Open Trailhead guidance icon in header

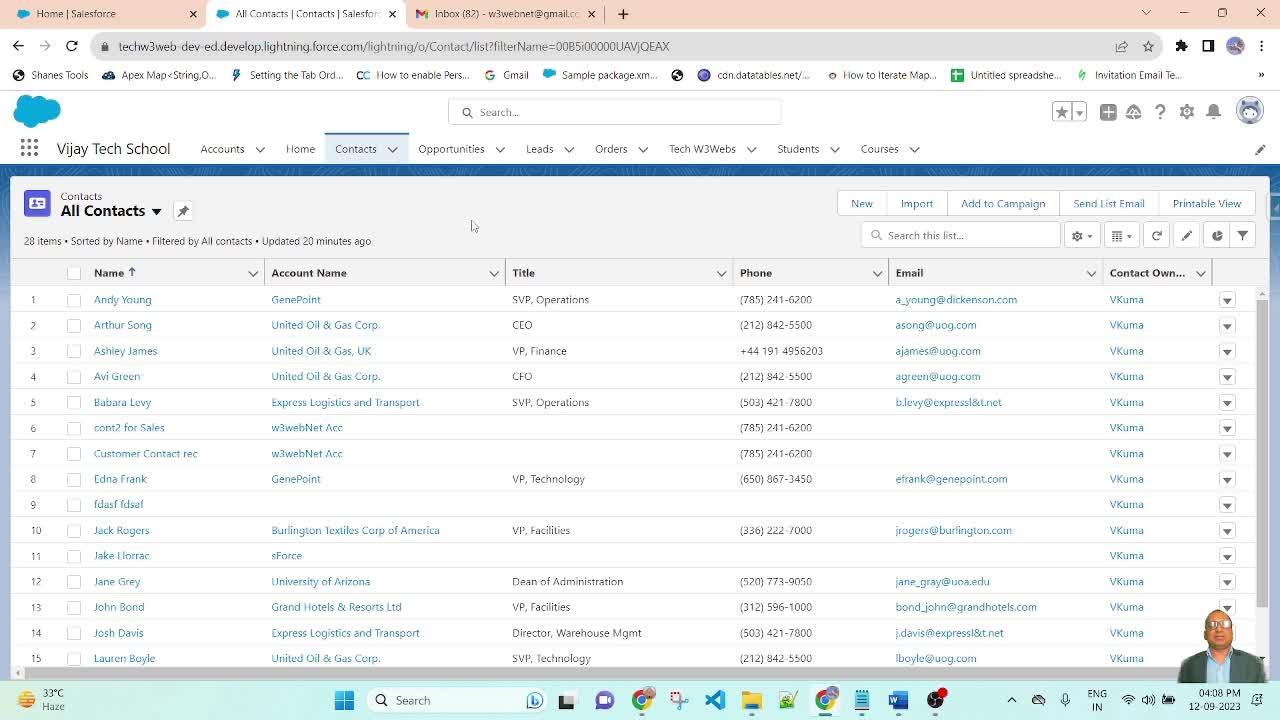(x=1134, y=112)
